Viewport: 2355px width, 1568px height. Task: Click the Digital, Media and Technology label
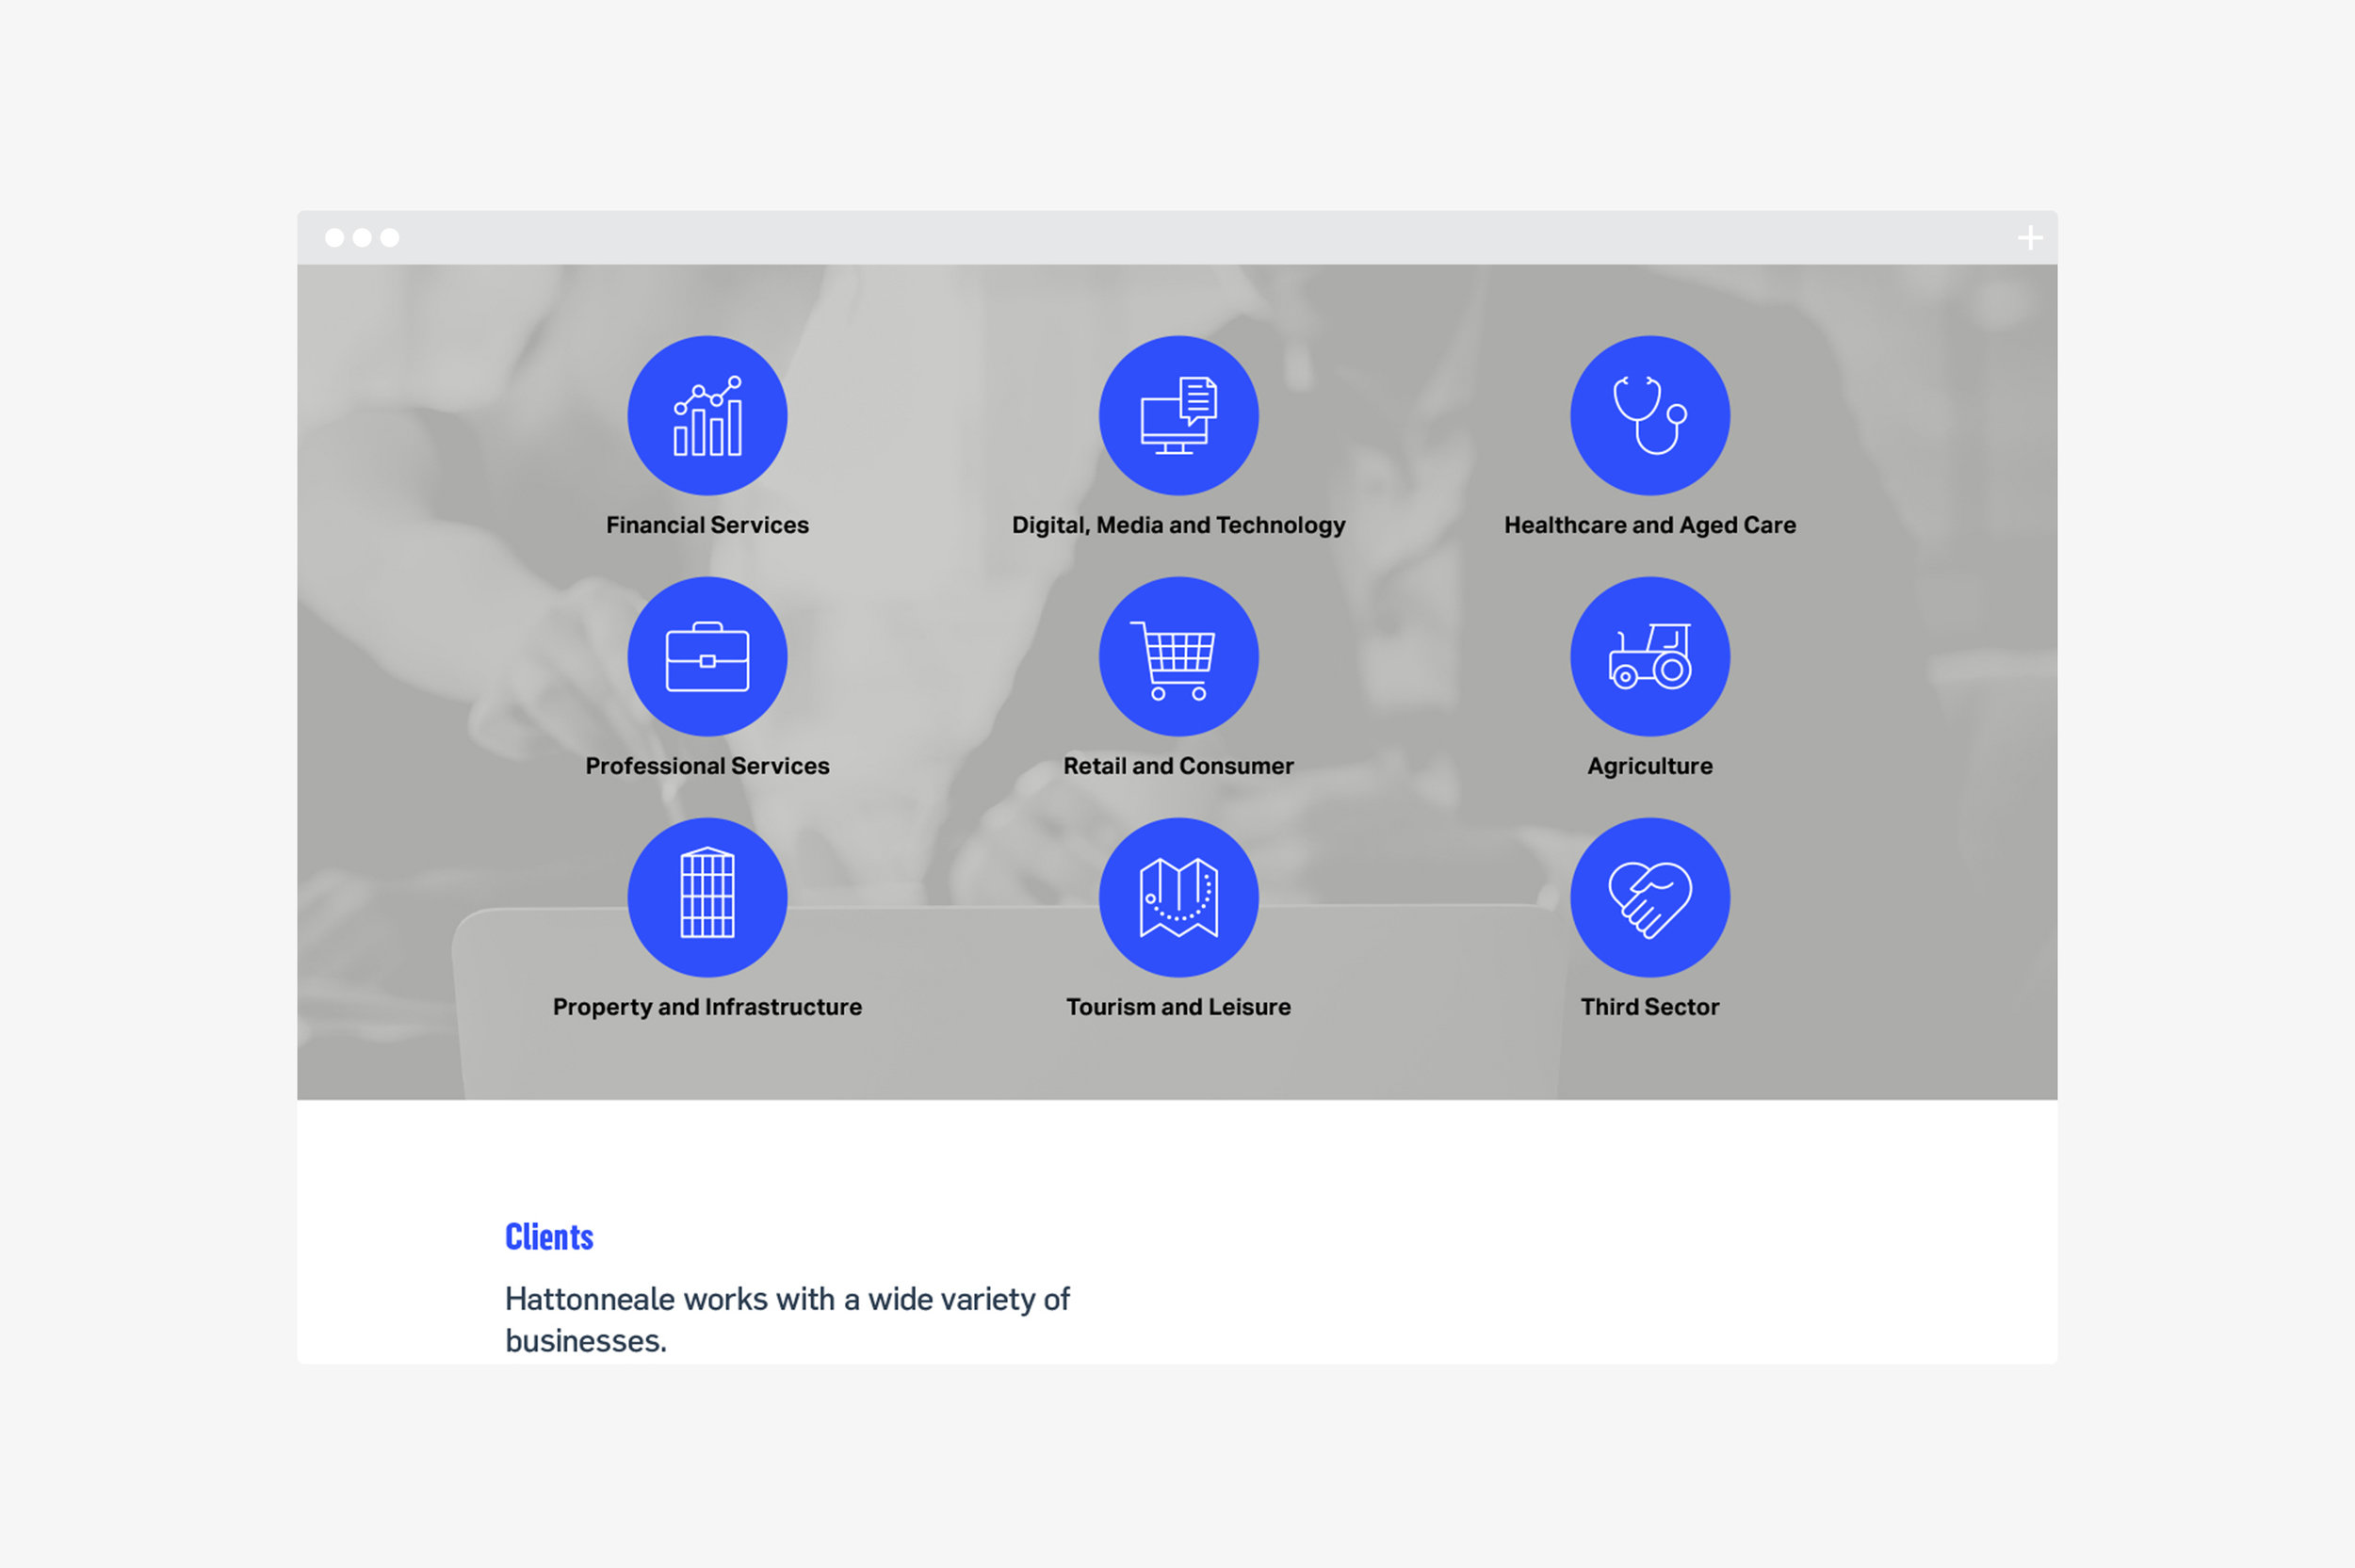point(1178,526)
